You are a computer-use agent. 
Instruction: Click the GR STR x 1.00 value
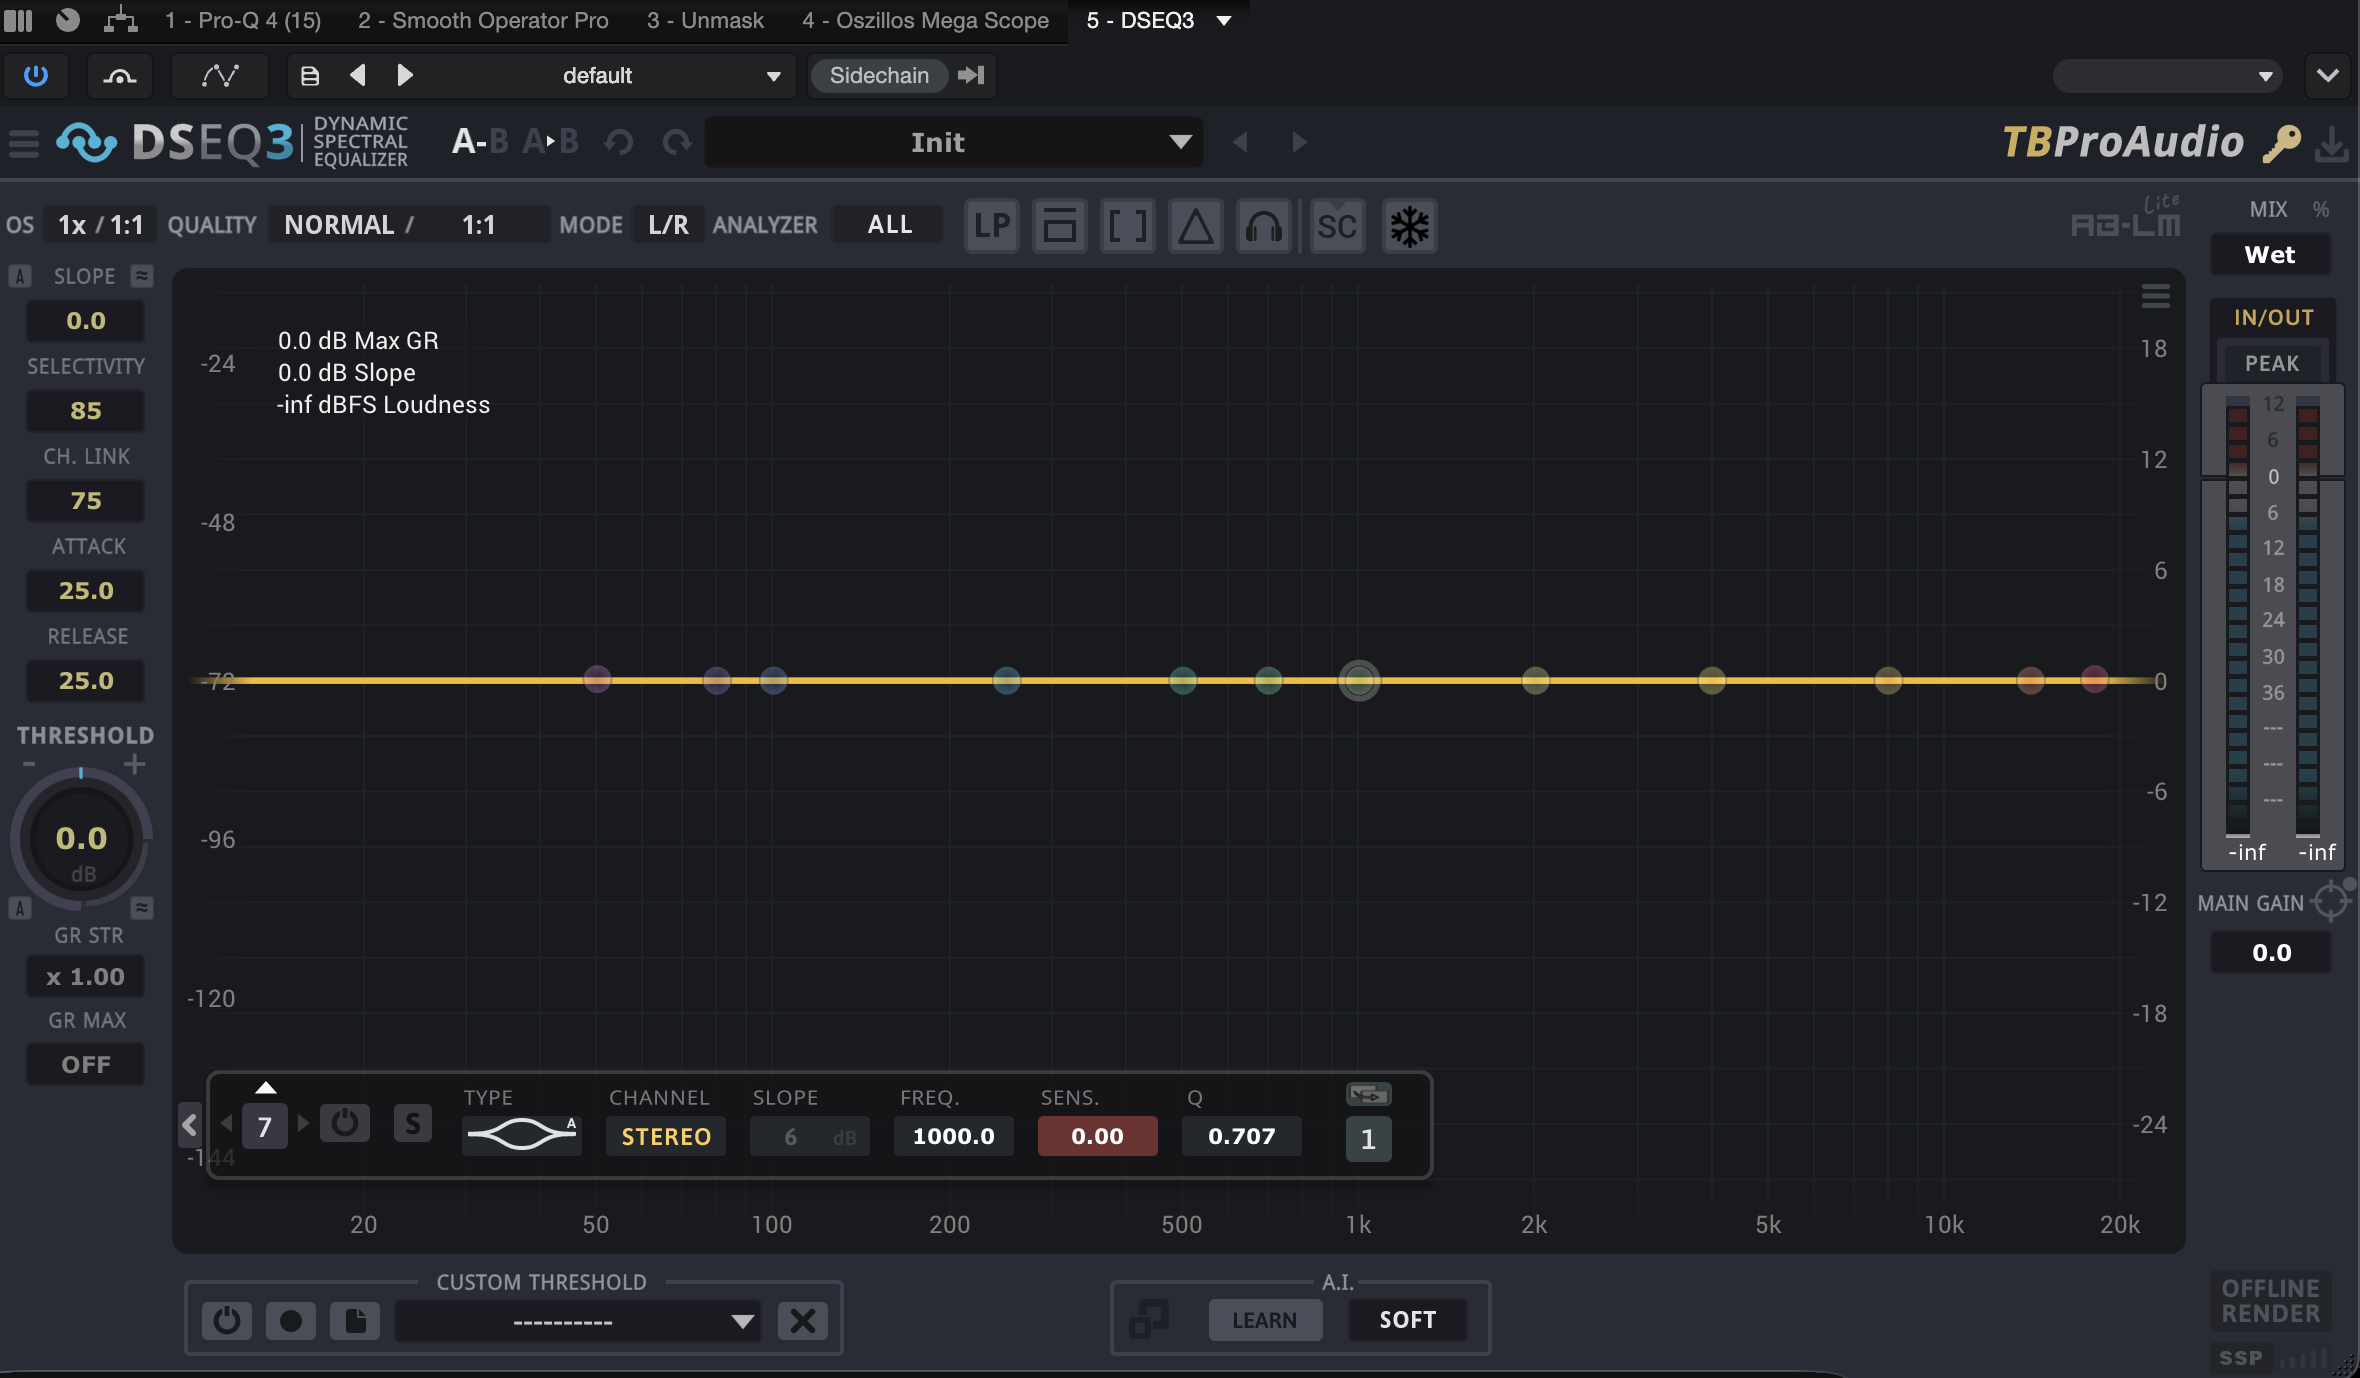(86, 977)
